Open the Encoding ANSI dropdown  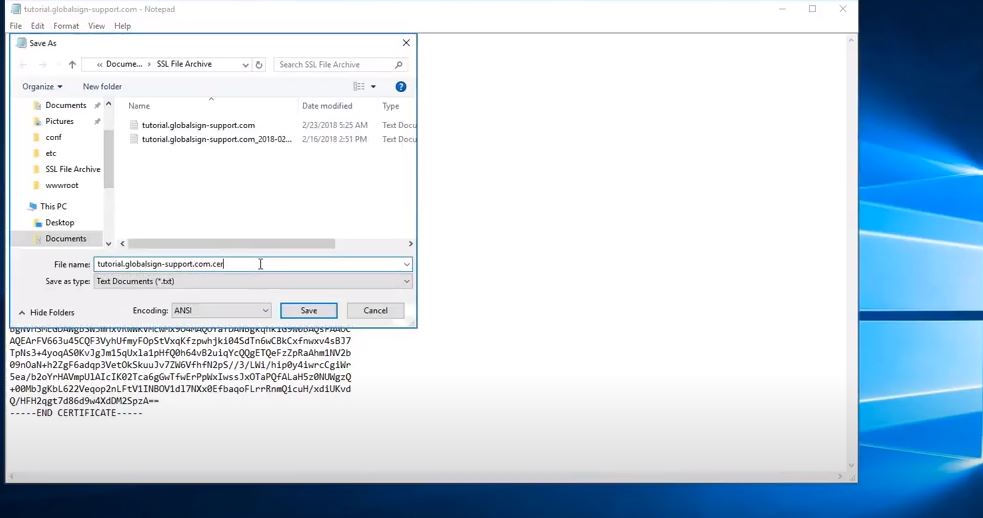pos(221,310)
